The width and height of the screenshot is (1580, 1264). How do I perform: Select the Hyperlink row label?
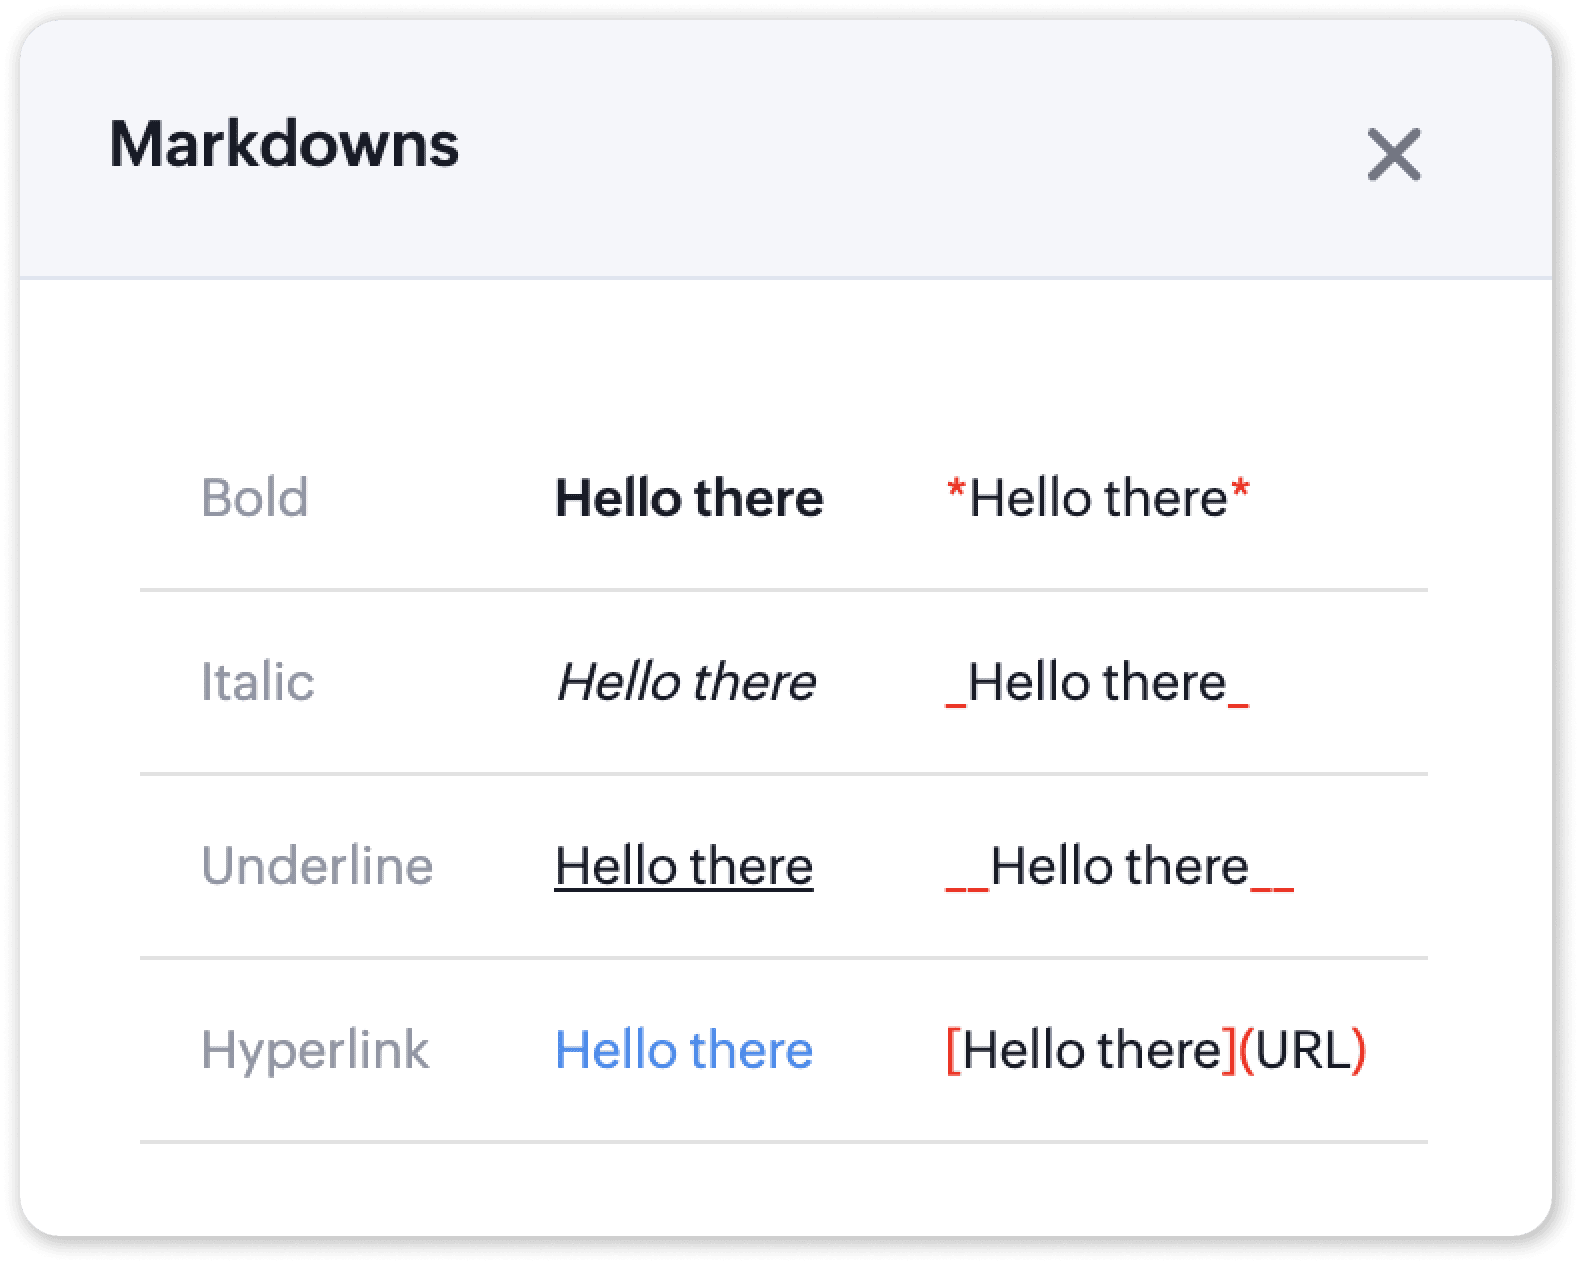point(315,1050)
